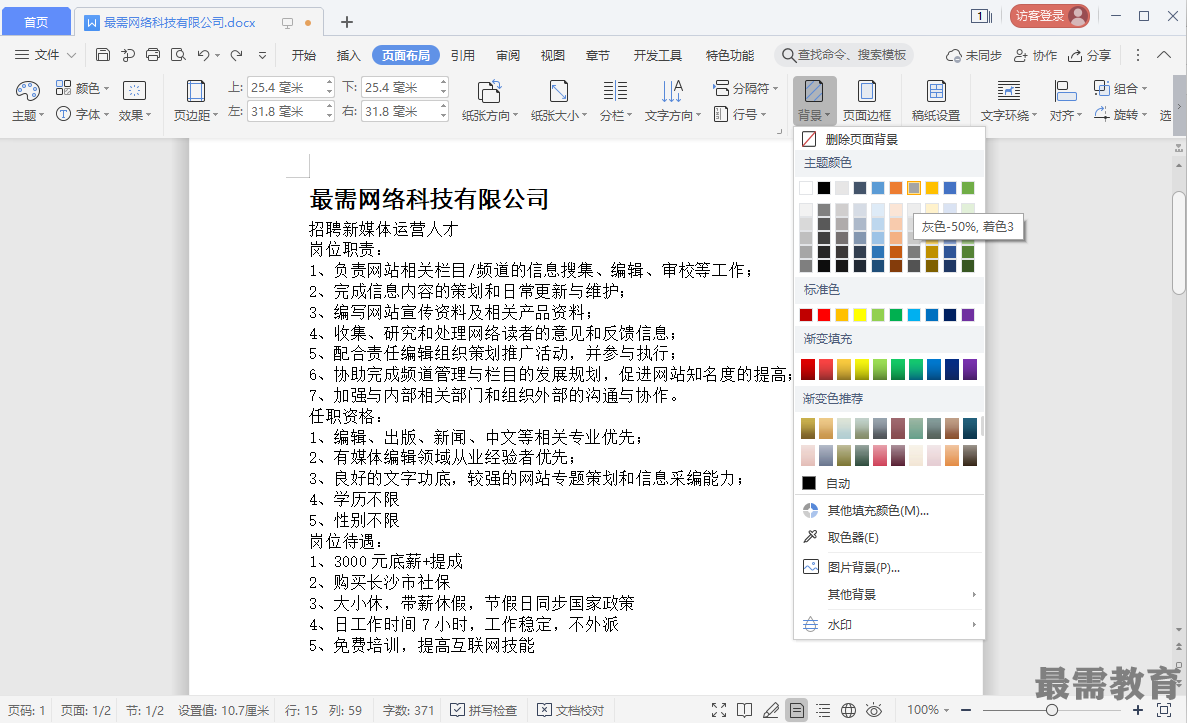Open the 分栏 columns tool
Image resolution: width=1187 pixels, height=723 pixels.
[x=615, y=101]
